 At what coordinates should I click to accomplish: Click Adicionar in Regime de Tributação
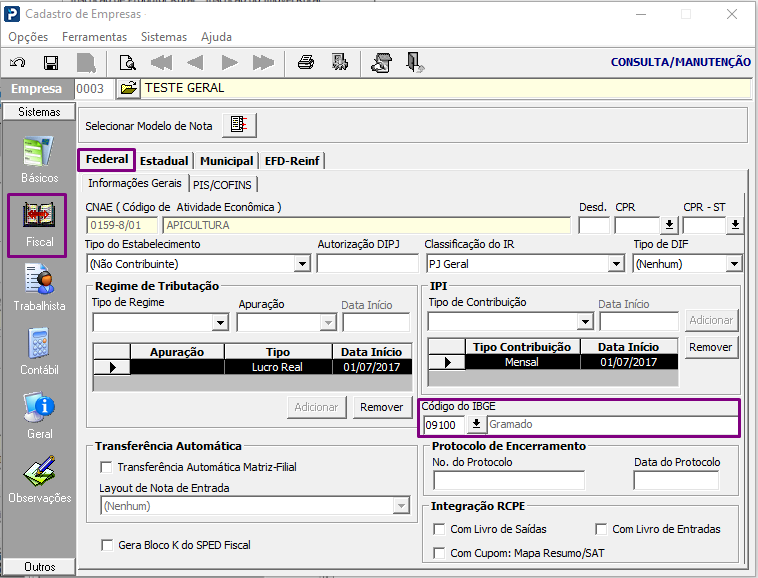click(x=317, y=407)
